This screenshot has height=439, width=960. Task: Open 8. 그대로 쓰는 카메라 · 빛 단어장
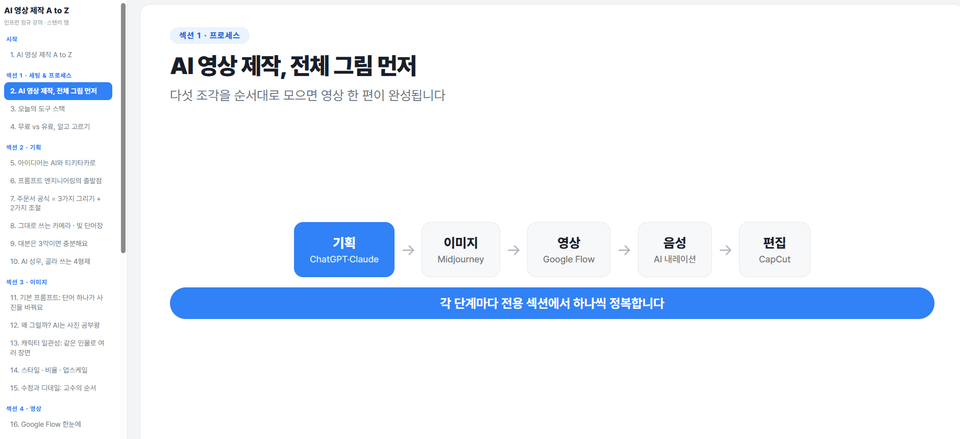tap(58, 225)
